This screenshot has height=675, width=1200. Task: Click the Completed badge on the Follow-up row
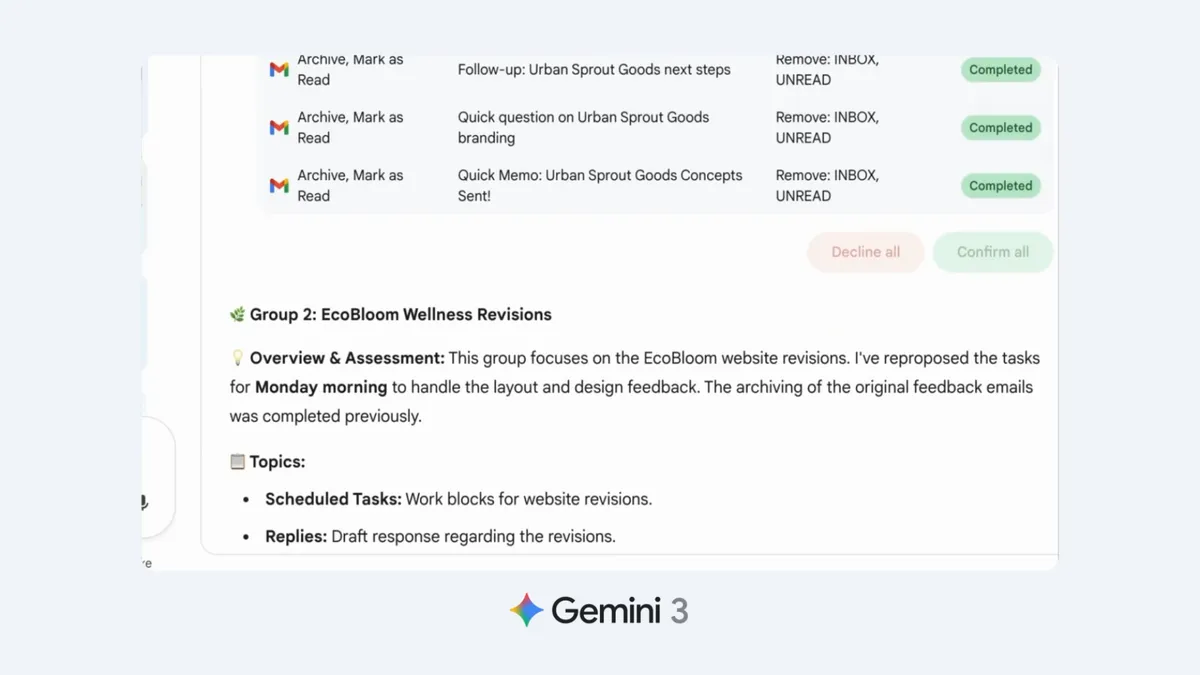pos(1000,69)
